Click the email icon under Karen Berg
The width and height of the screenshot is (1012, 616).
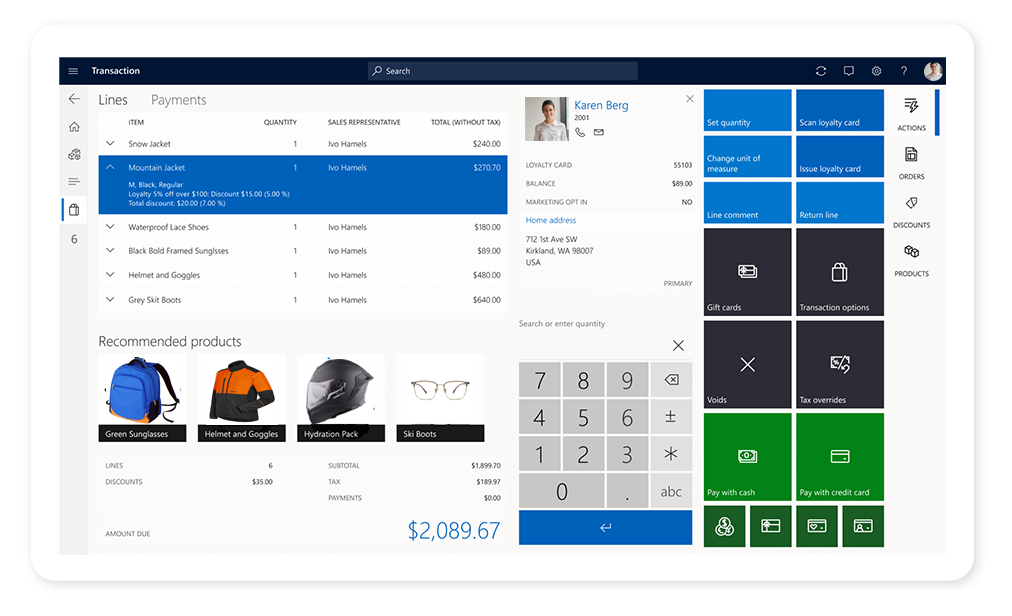[599, 132]
